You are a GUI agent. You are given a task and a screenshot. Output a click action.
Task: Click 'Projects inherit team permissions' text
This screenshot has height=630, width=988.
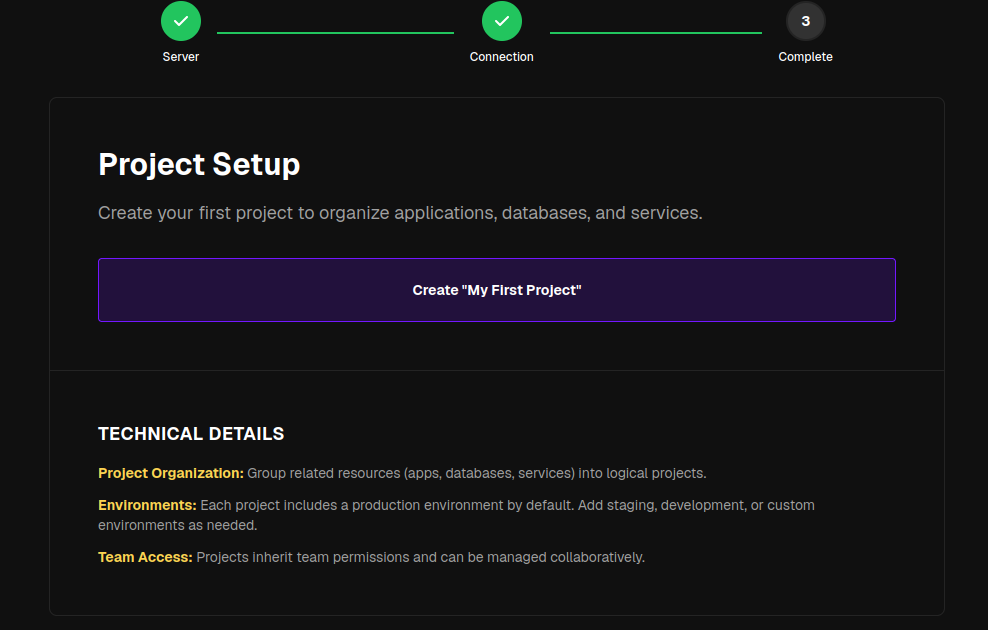tap(420, 557)
